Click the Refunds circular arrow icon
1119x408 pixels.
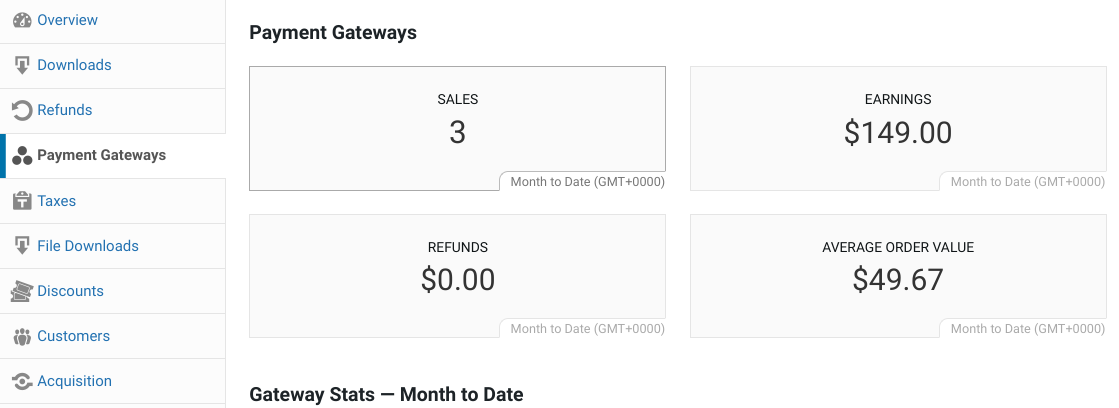point(22,111)
